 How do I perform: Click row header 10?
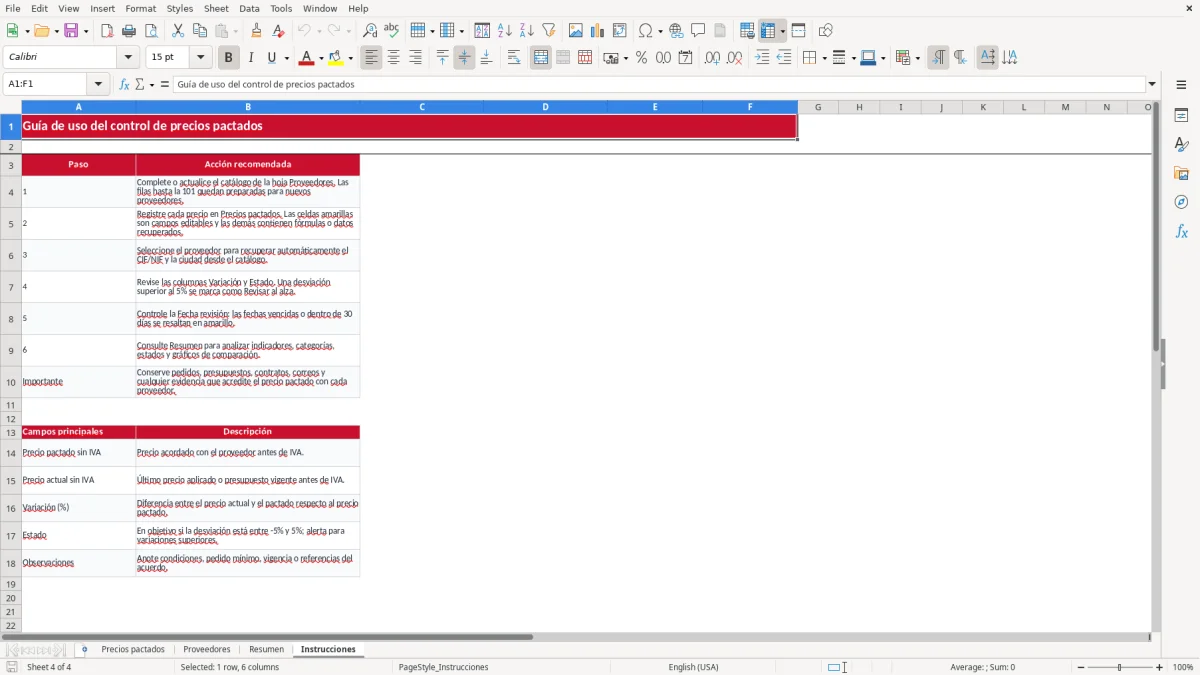(x=11, y=382)
